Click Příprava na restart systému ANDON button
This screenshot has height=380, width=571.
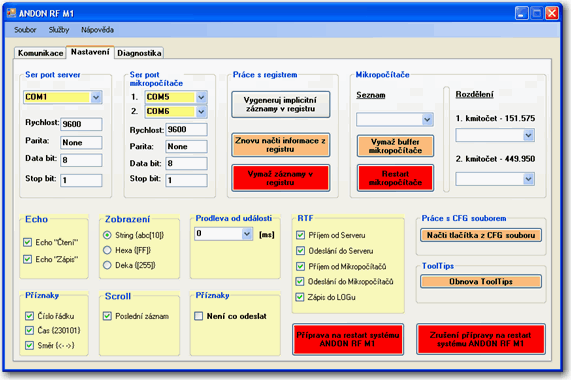pos(348,339)
